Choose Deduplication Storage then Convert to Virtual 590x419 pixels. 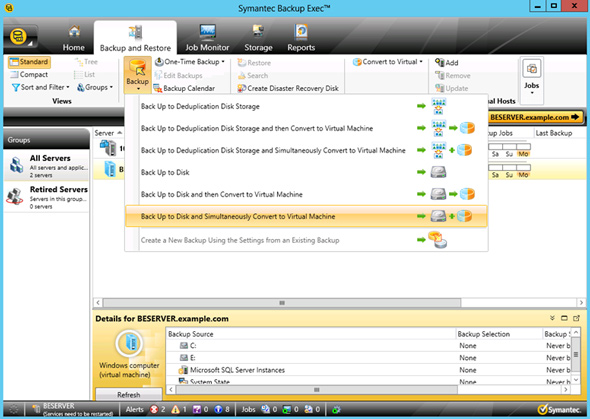307,128
